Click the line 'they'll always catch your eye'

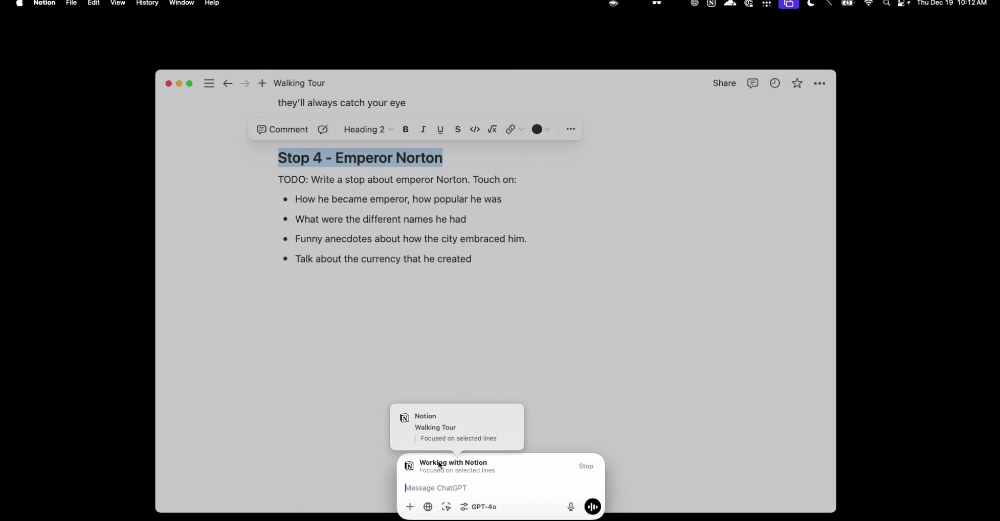point(341,103)
